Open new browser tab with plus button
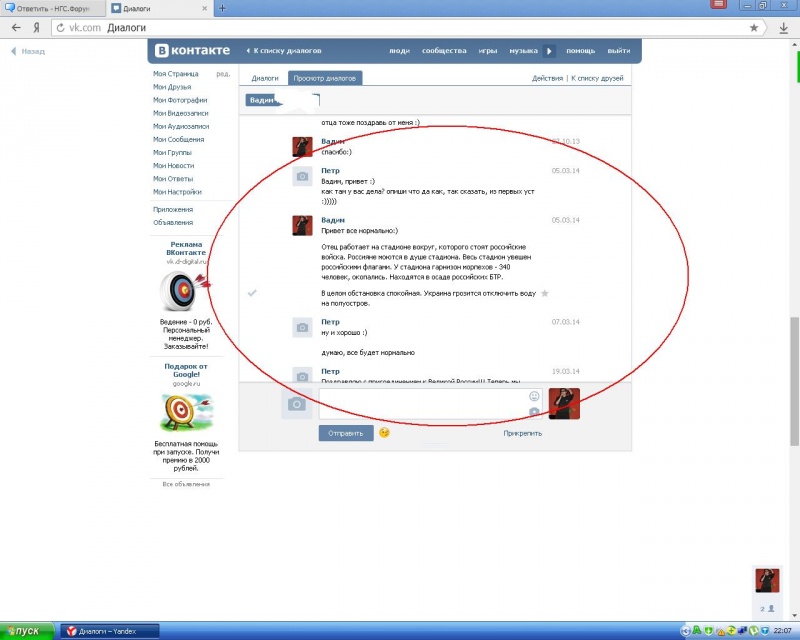The height and width of the screenshot is (640, 800). (x=222, y=8)
